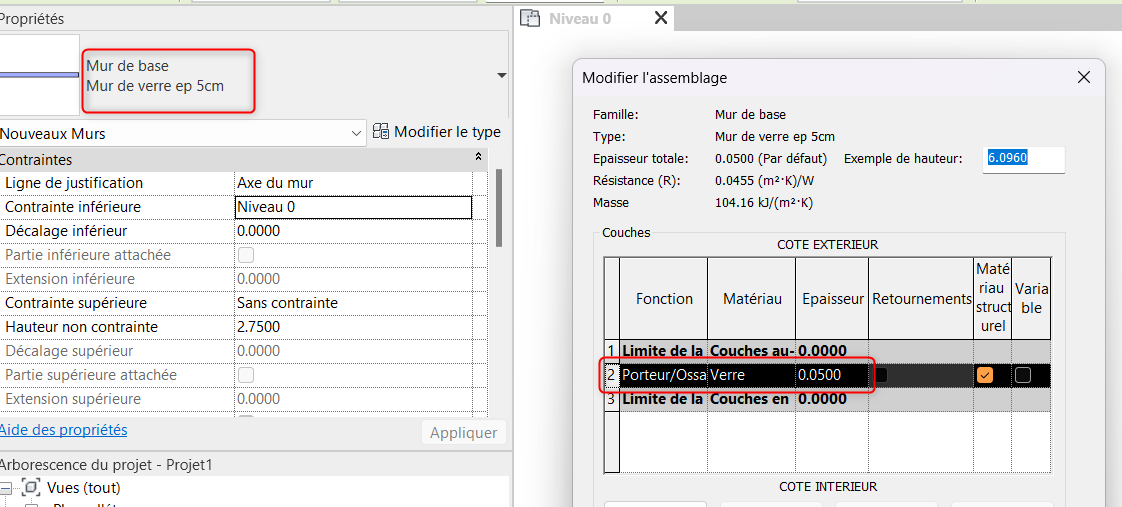Toggle the Partie supérieure attachée checkbox

pyautogui.click(x=246, y=375)
